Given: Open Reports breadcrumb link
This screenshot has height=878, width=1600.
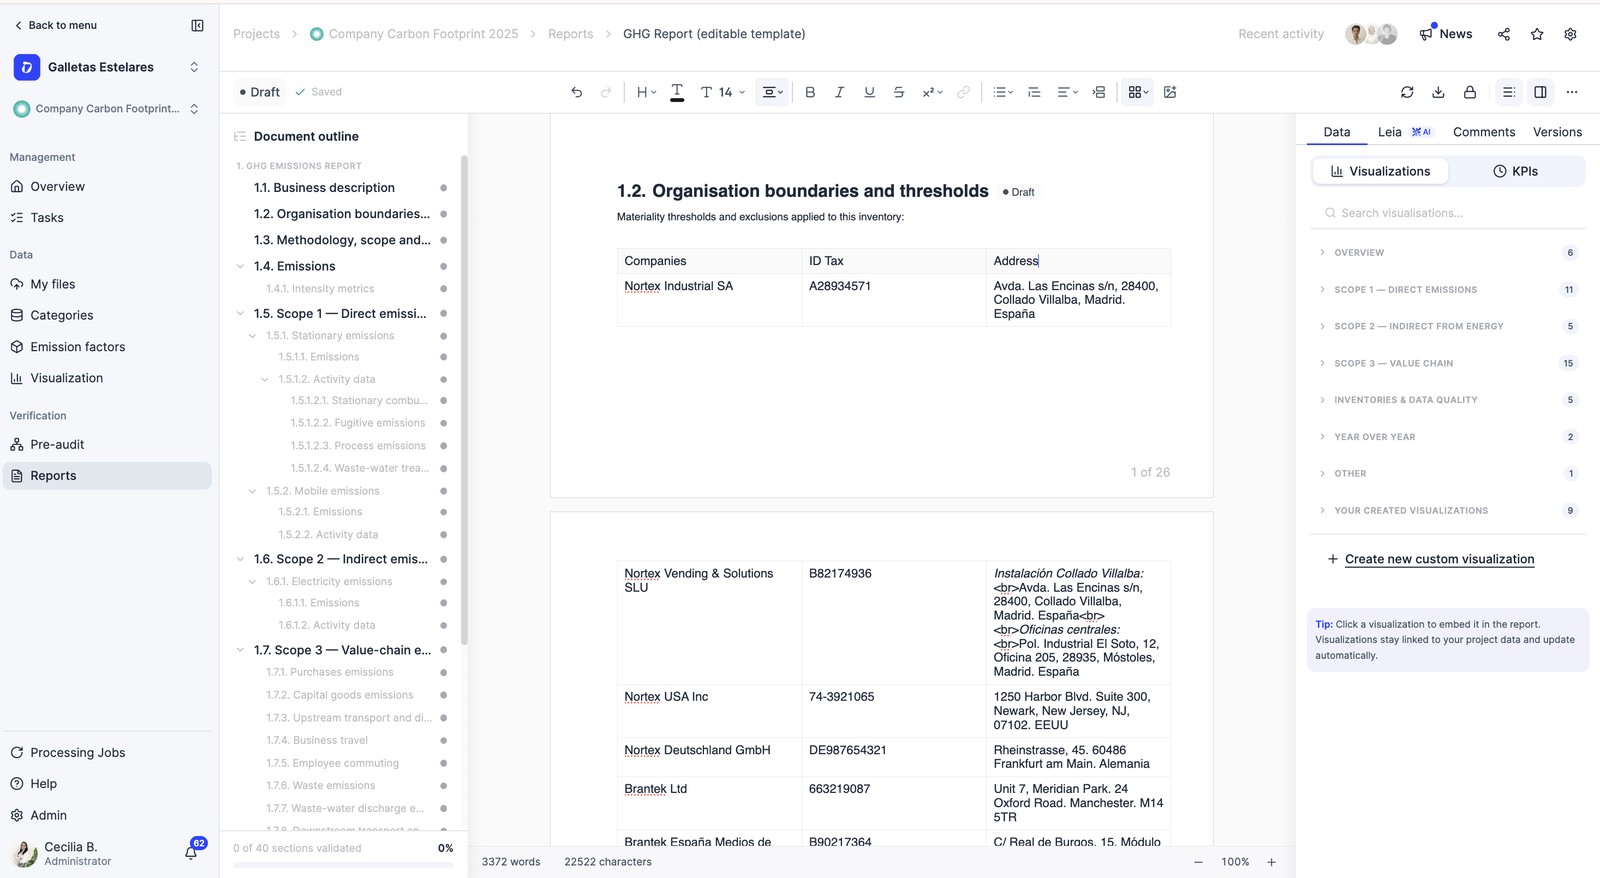Looking at the screenshot, I should [570, 34].
